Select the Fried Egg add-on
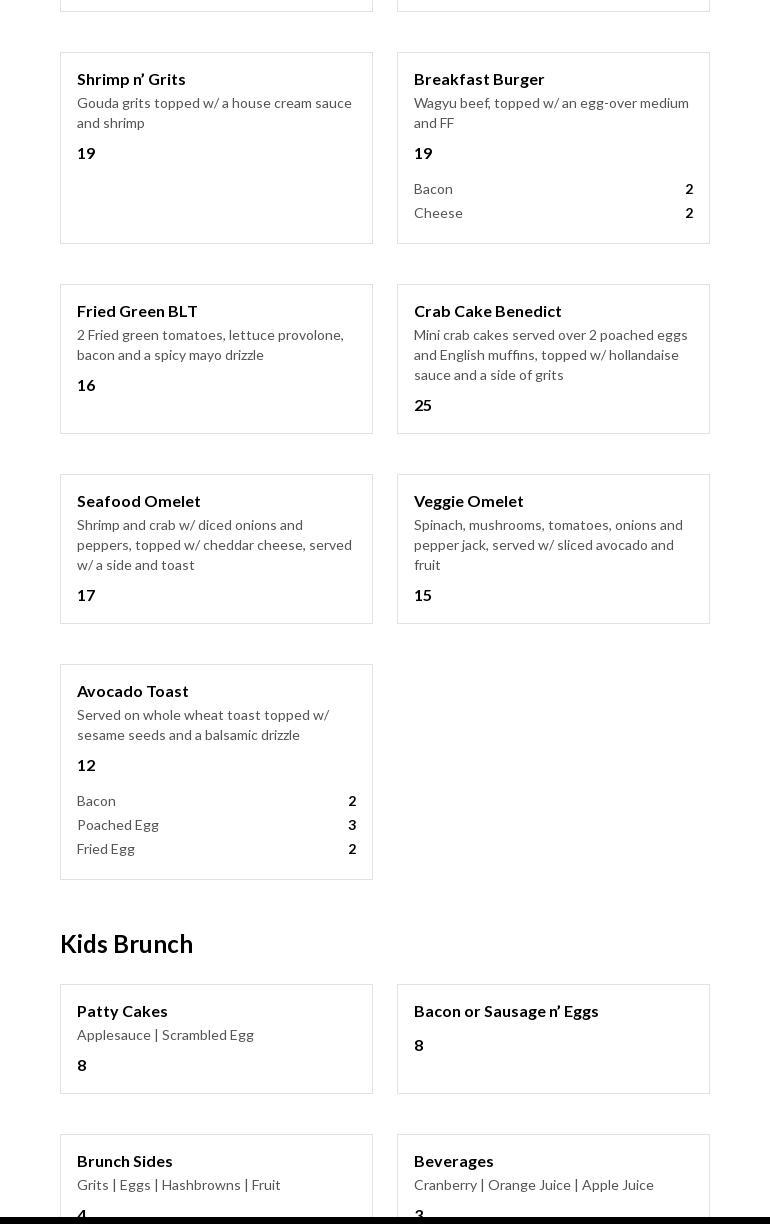Screen dimensions: 770x1224 pos(106,849)
